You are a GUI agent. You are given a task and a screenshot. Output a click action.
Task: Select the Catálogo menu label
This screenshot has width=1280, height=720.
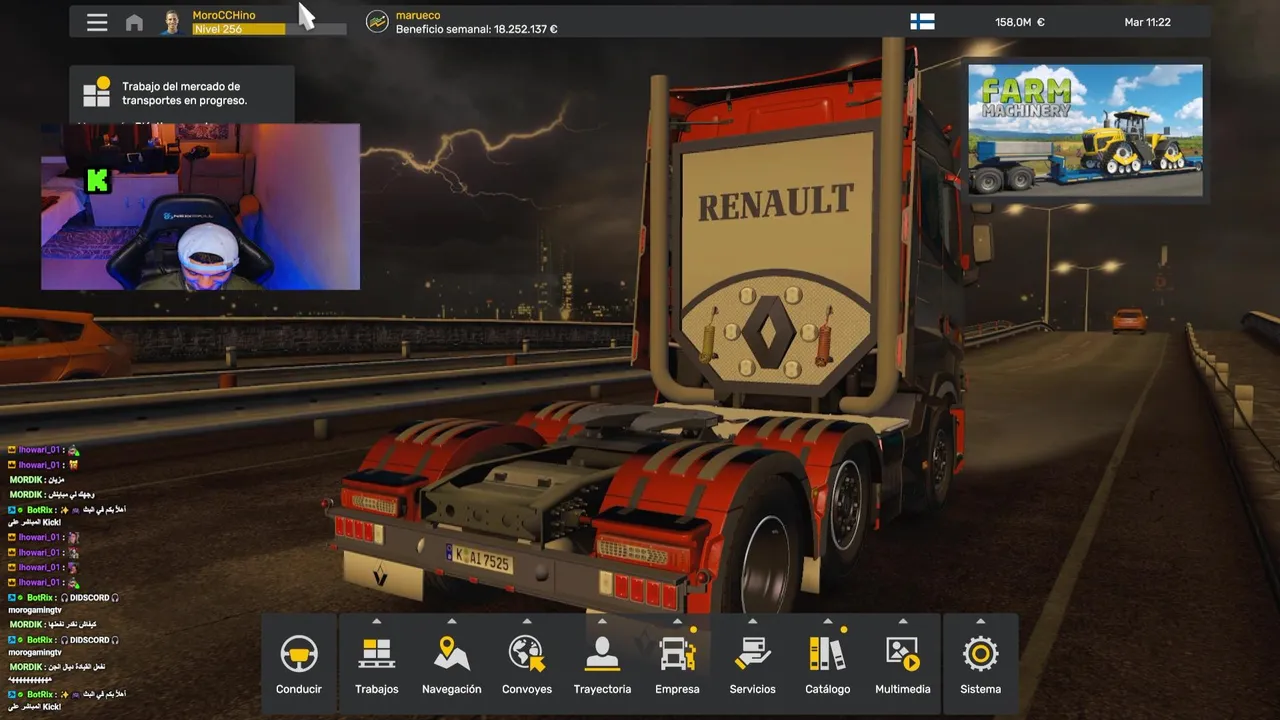tap(828, 689)
